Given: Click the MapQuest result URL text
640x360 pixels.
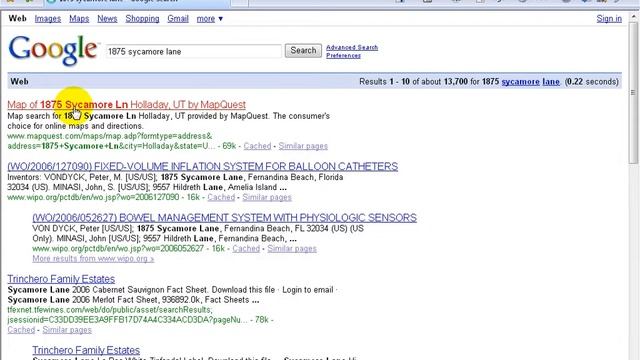Looking at the screenshot, I should [111, 141].
